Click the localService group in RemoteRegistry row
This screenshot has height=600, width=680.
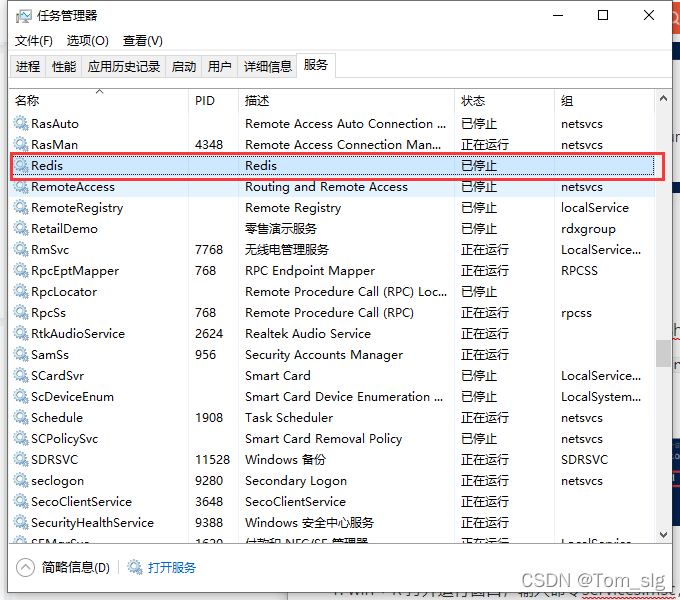coord(595,208)
